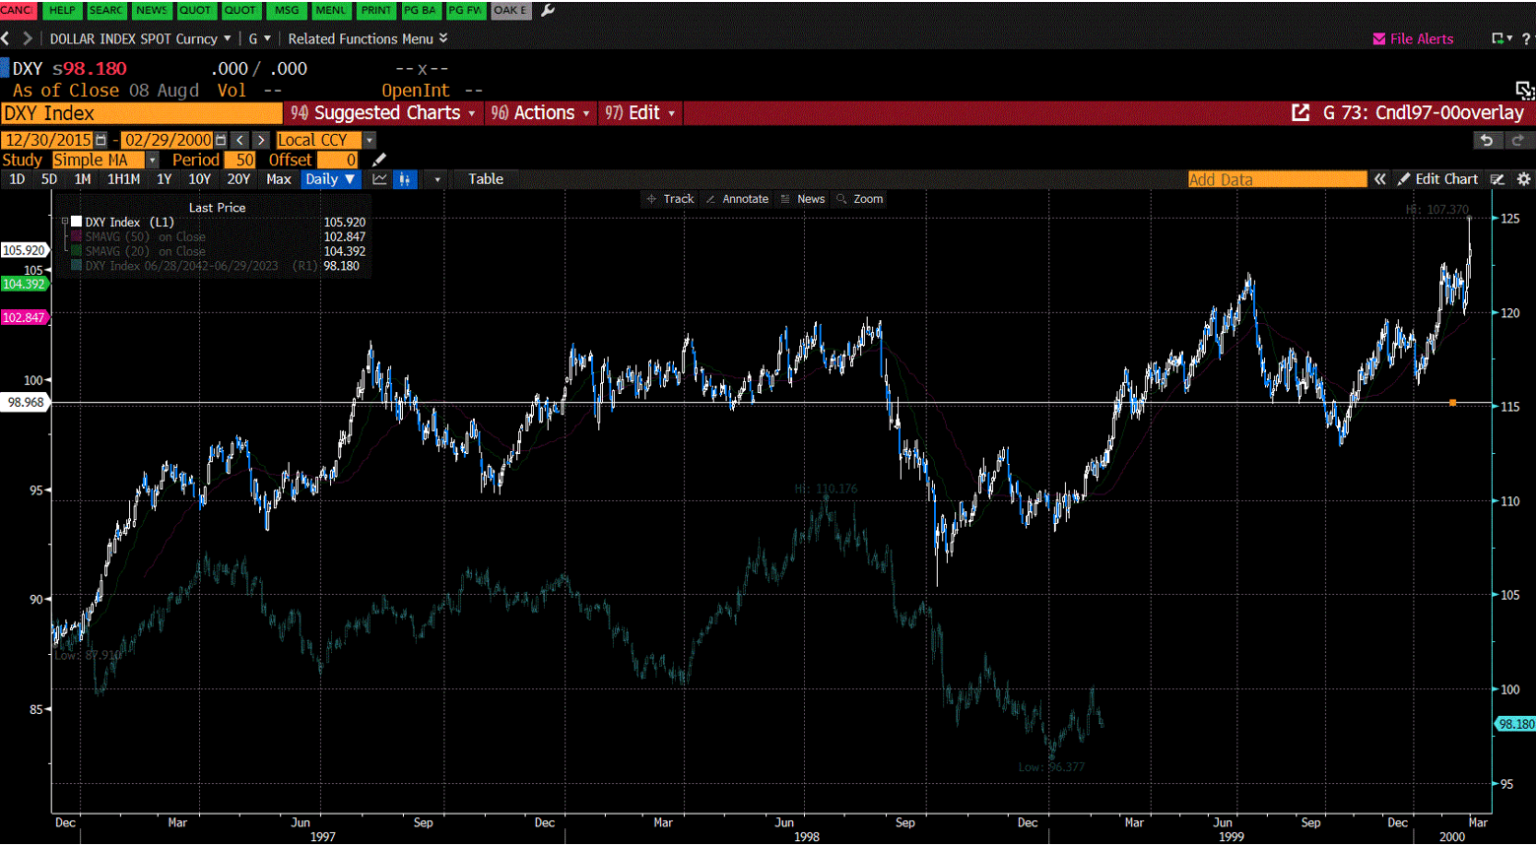Select the candlestick chart type icon
This screenshot has width=1536, height=847.
coord(405,179)
